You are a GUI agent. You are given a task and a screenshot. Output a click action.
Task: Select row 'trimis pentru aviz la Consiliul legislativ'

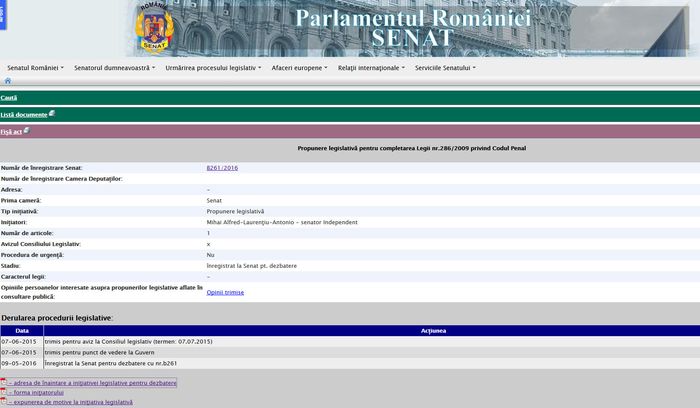[350, 341]
